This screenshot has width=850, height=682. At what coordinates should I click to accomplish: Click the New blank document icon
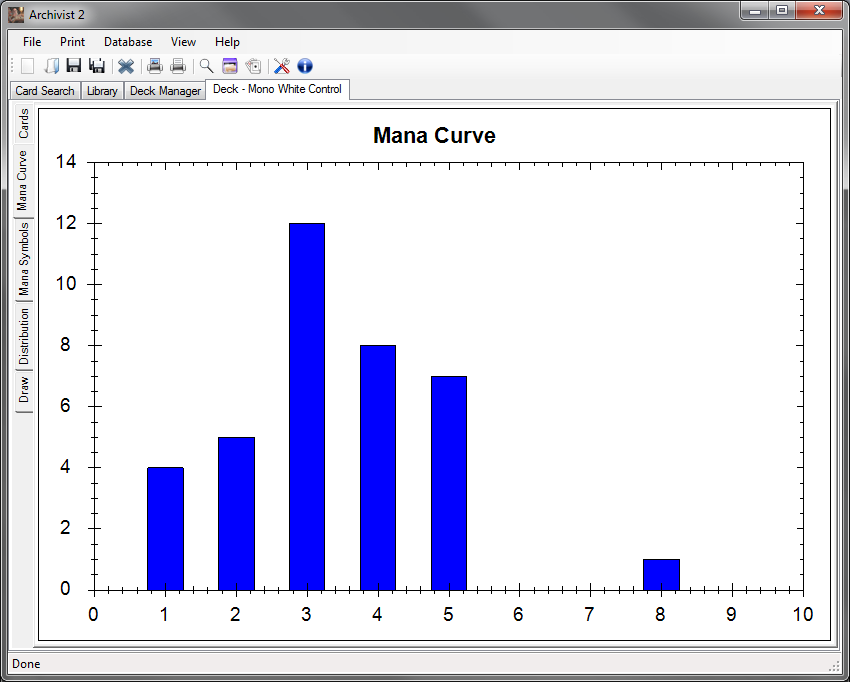[27, 66]
